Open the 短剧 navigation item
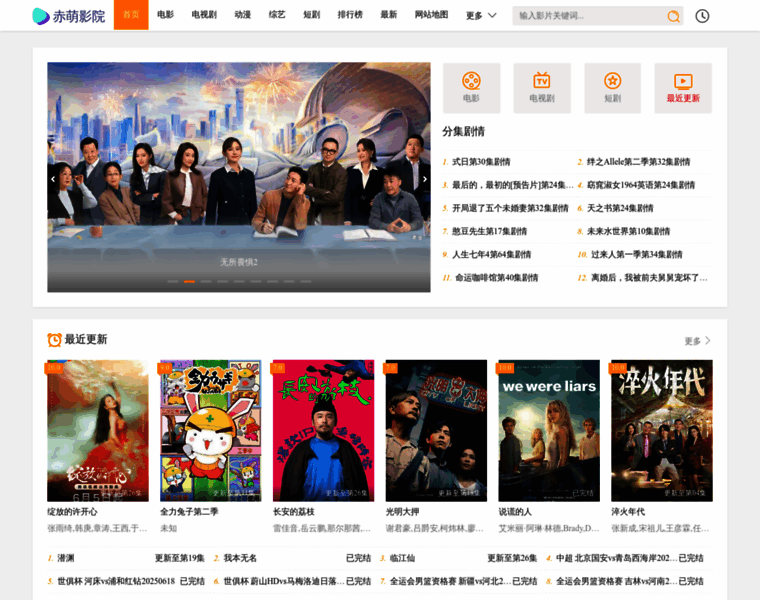The height and width of the screenshot is (600, 760). click(312, 15)
